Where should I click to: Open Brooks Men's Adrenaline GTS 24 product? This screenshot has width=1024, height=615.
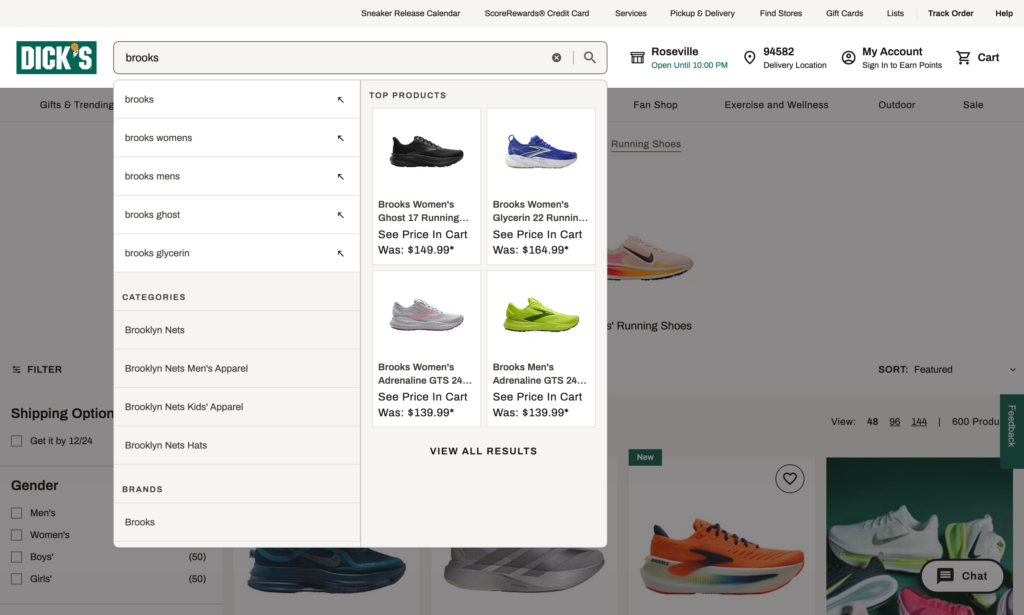[541, 349]
